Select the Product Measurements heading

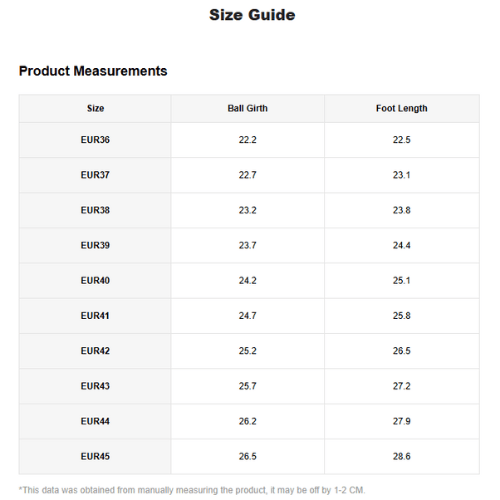[x=93, y=71]
